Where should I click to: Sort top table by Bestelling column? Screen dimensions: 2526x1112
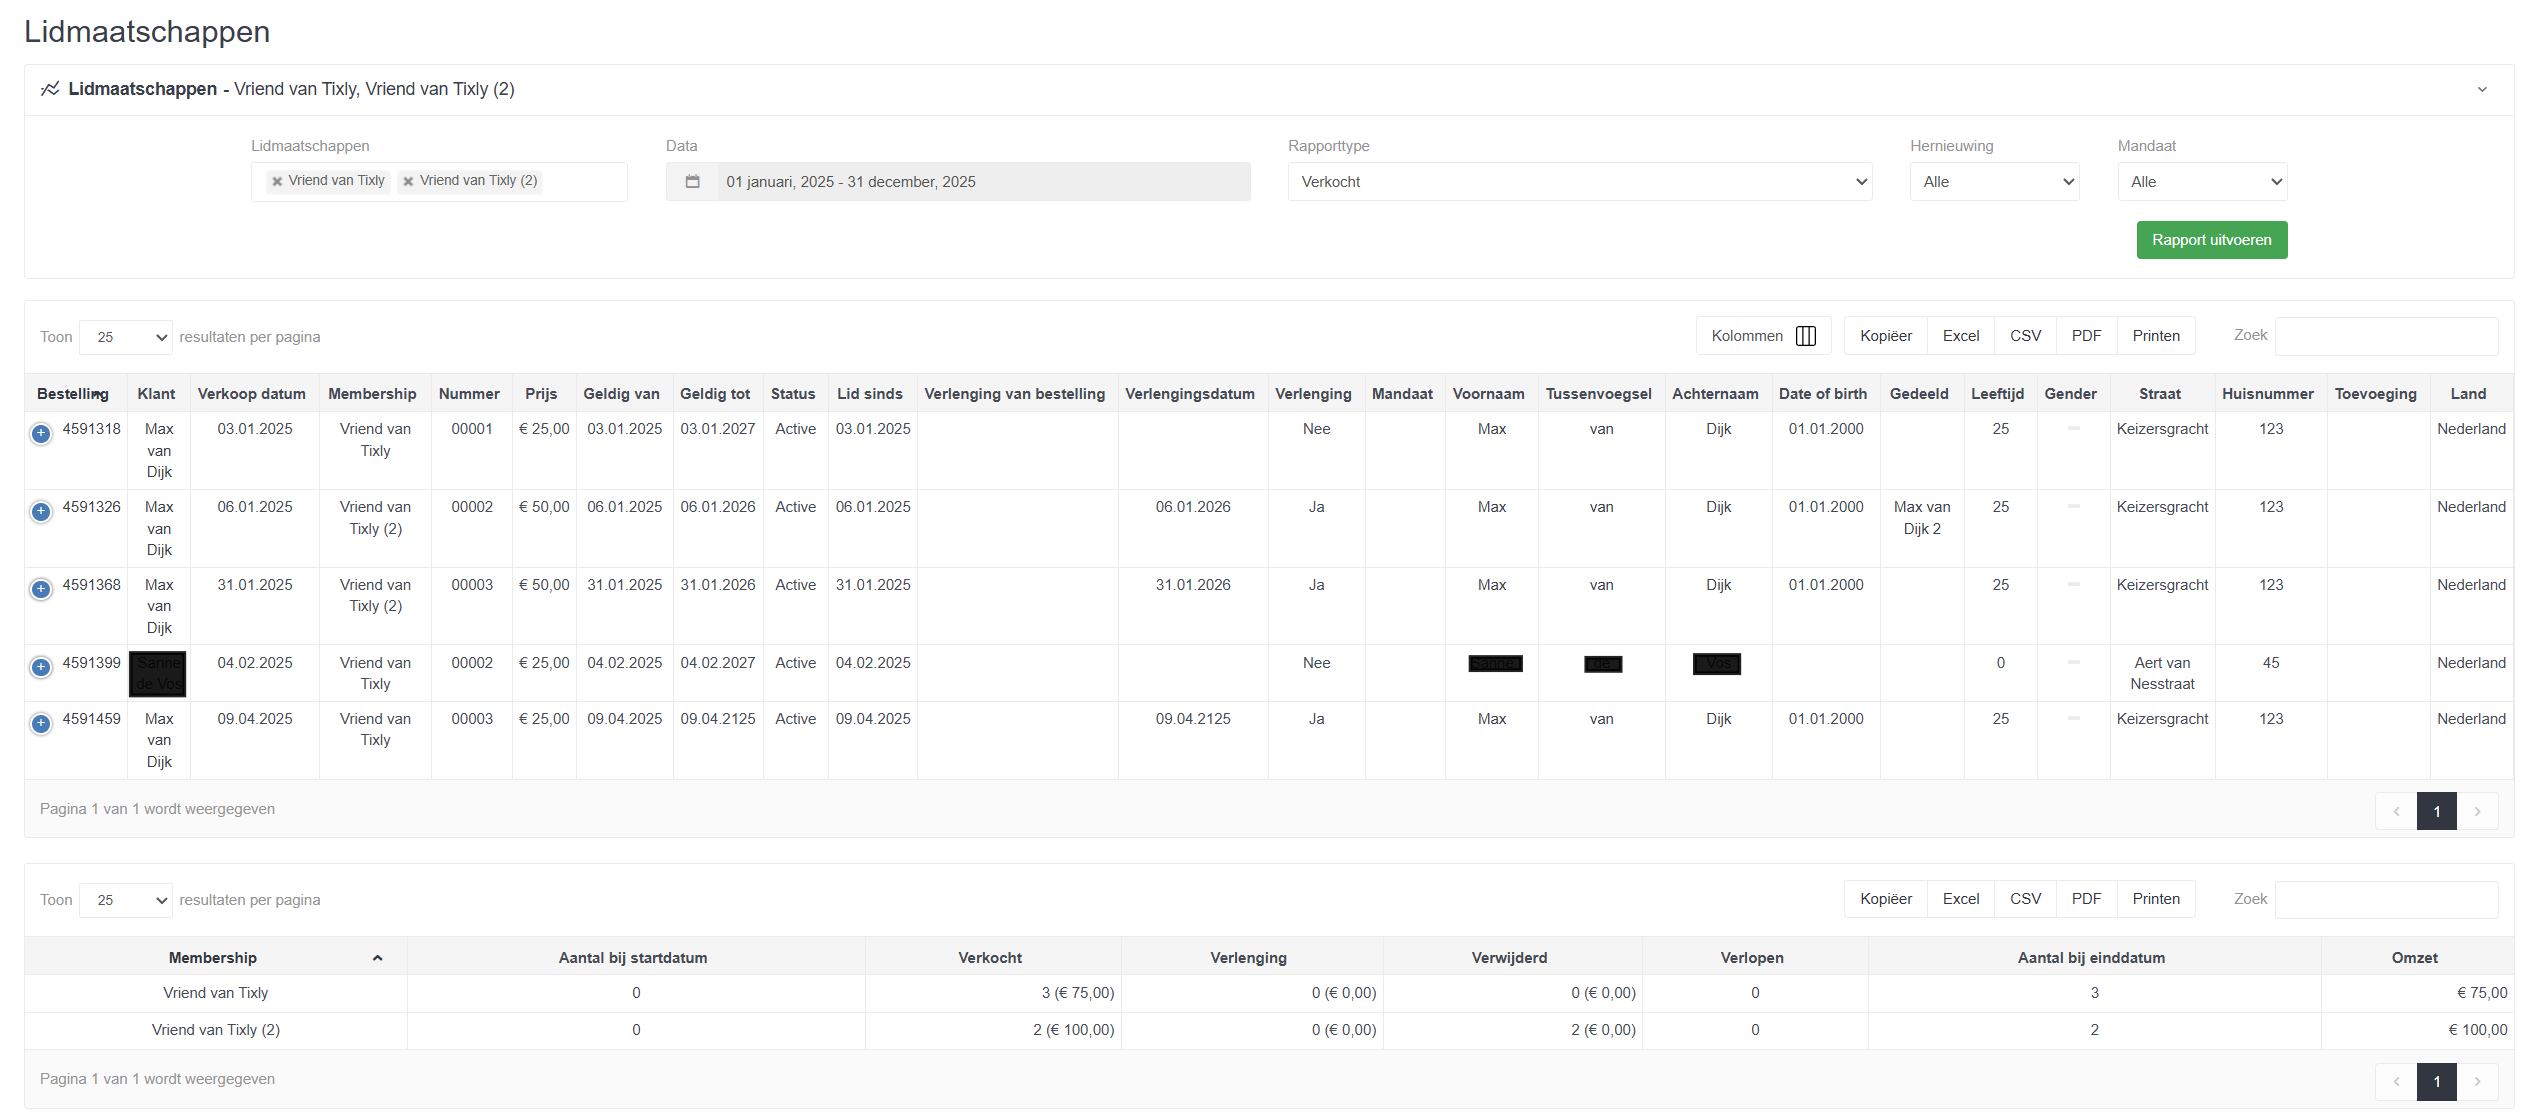click(76, 394)
